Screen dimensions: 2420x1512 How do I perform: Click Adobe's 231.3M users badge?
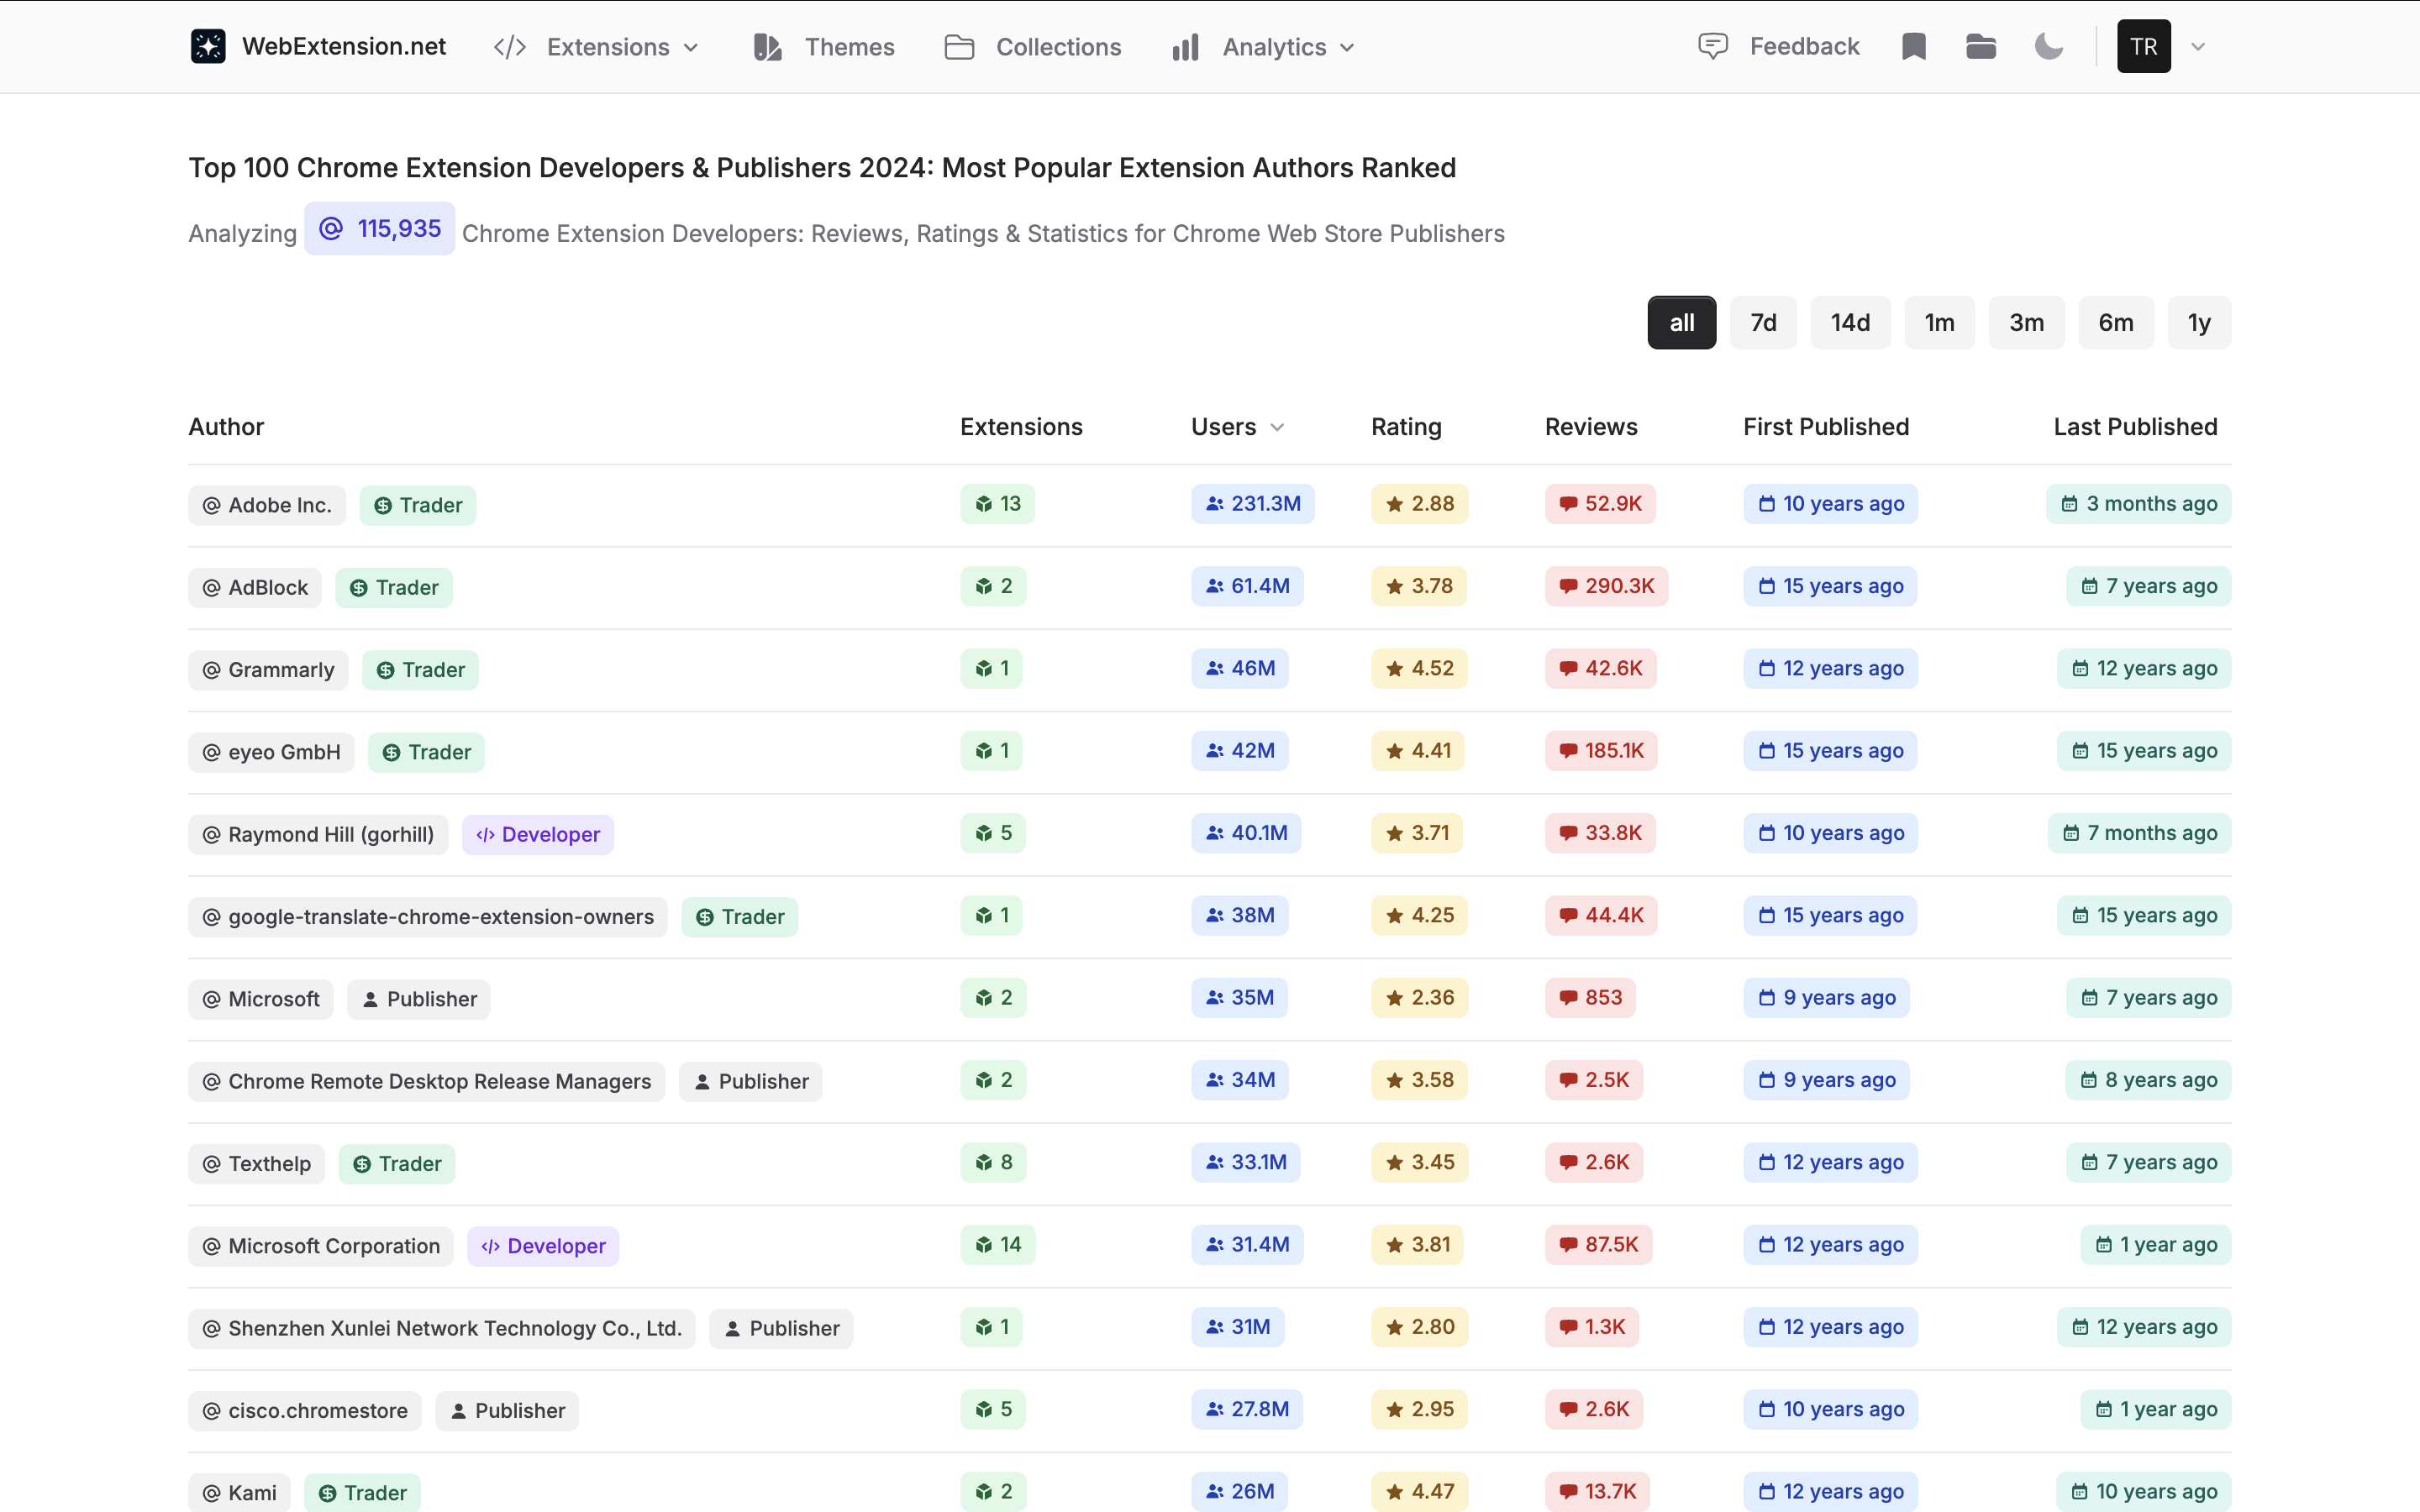[x=1253, y=504]
